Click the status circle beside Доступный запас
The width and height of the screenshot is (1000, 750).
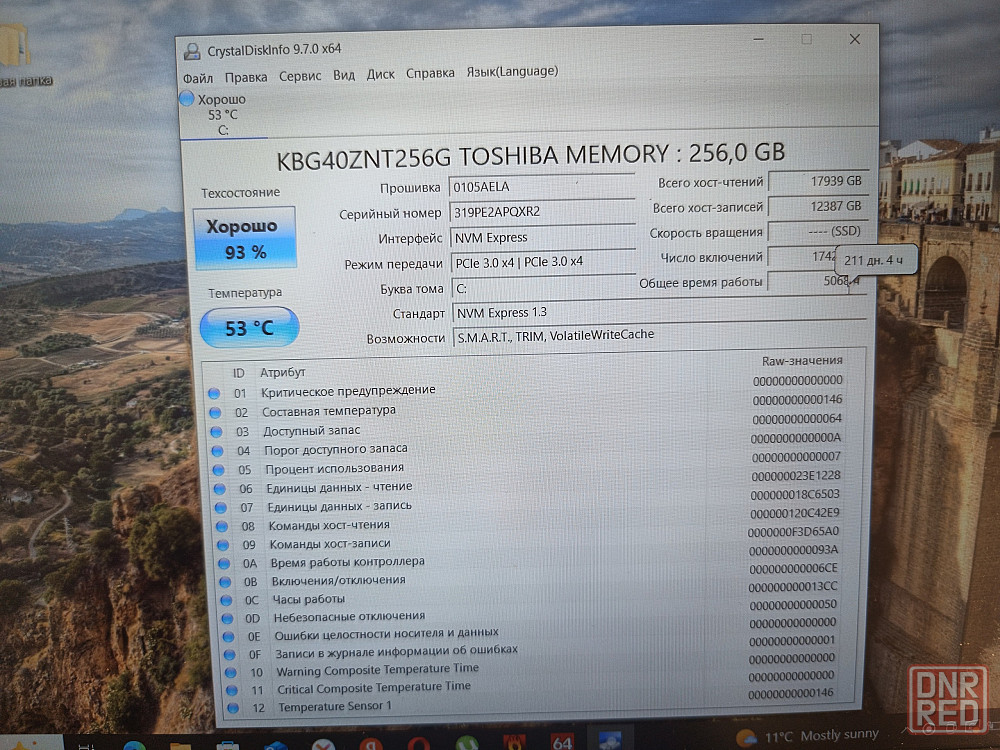click(x=214, y=431)
